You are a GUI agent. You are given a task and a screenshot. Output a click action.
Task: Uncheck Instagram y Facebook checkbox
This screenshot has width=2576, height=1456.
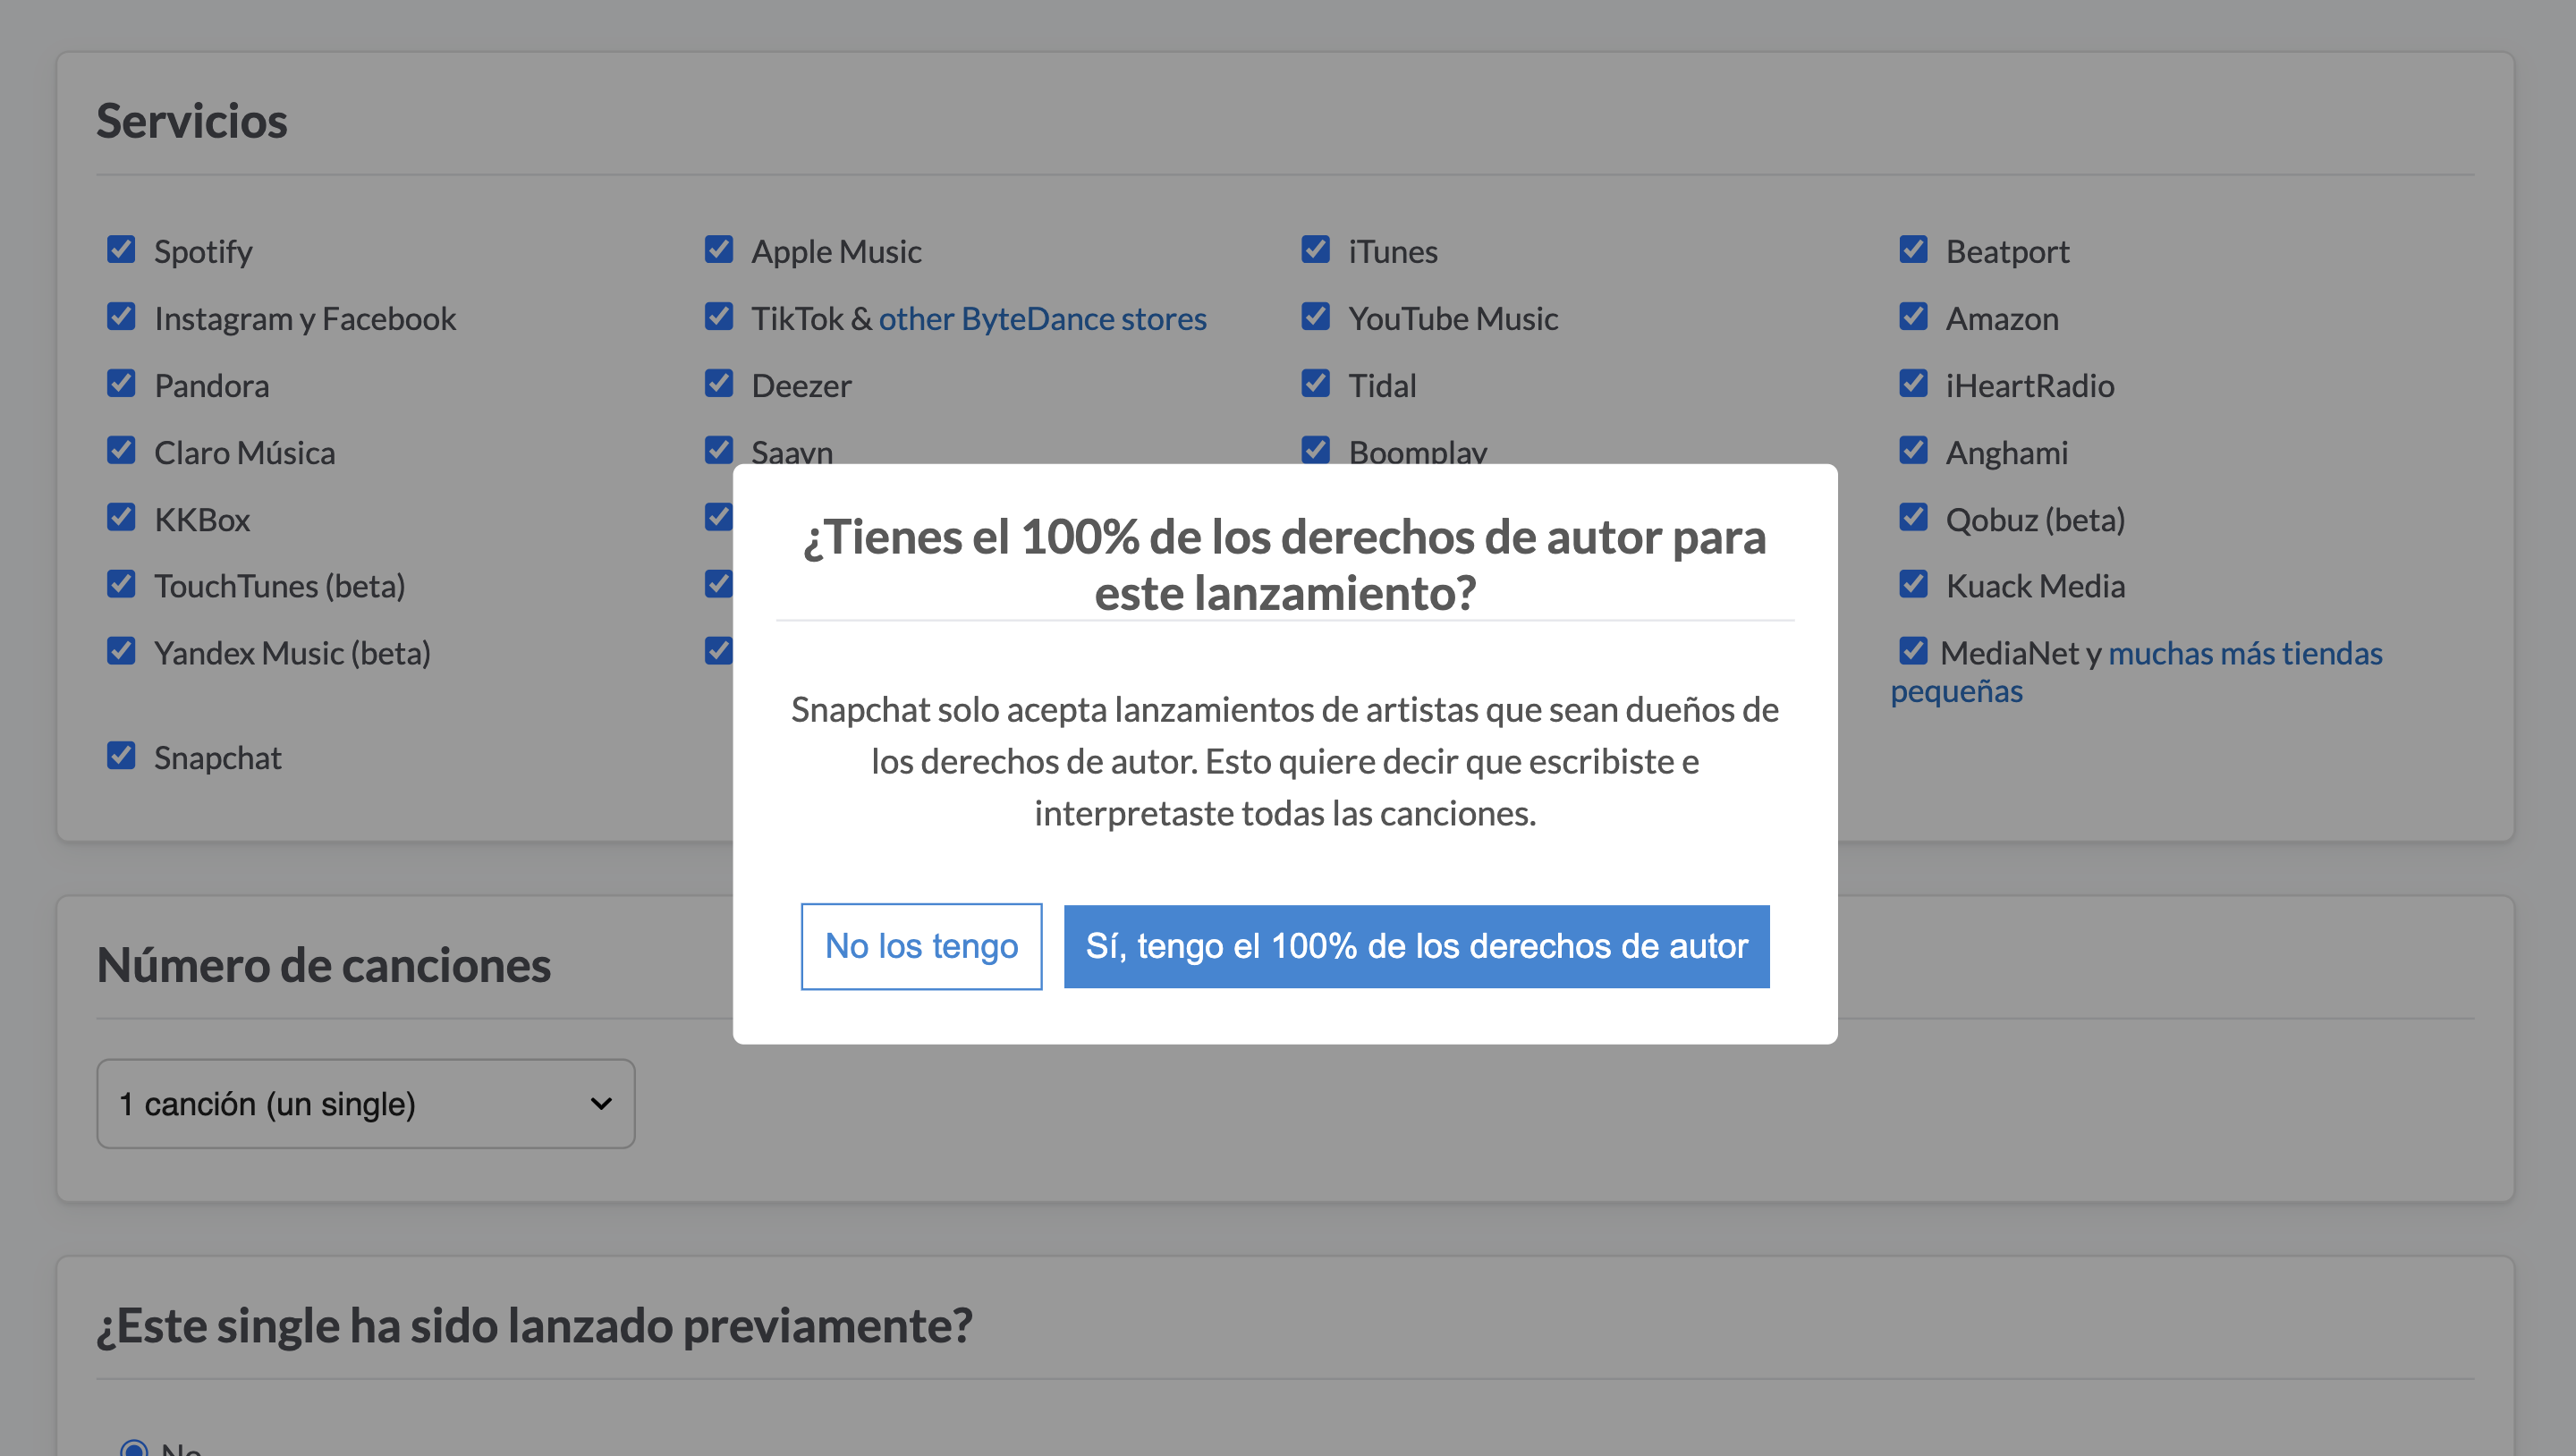(x=121, y=316)
